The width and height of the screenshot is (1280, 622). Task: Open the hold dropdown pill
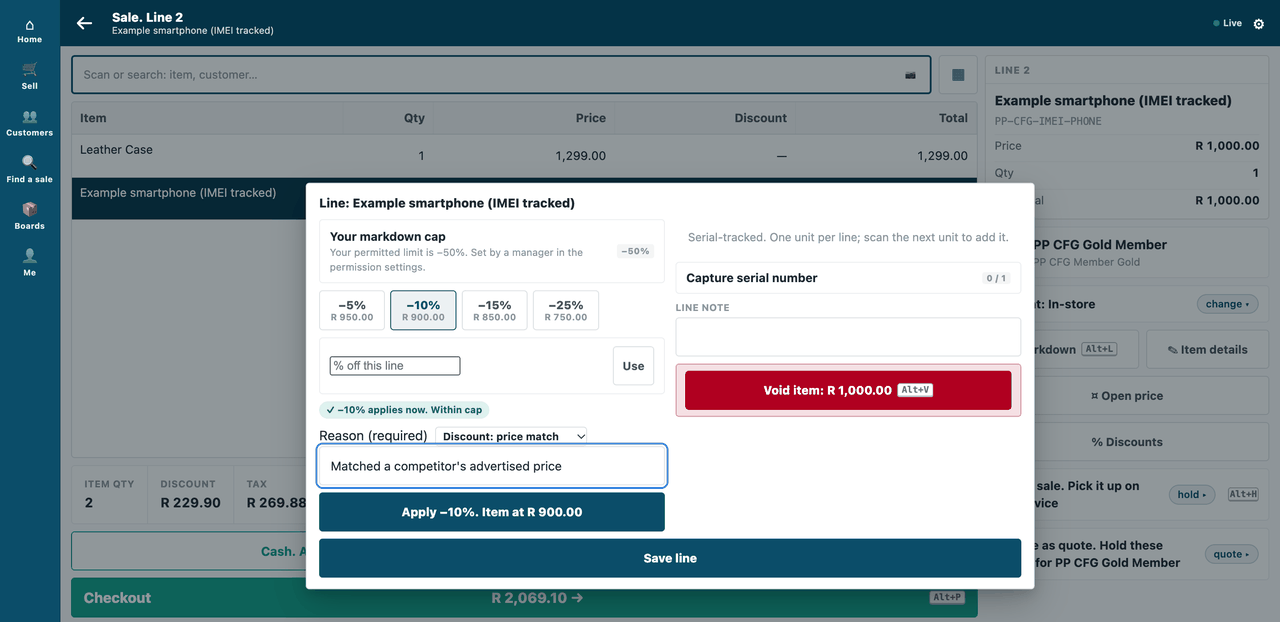tap(1192, 494)
